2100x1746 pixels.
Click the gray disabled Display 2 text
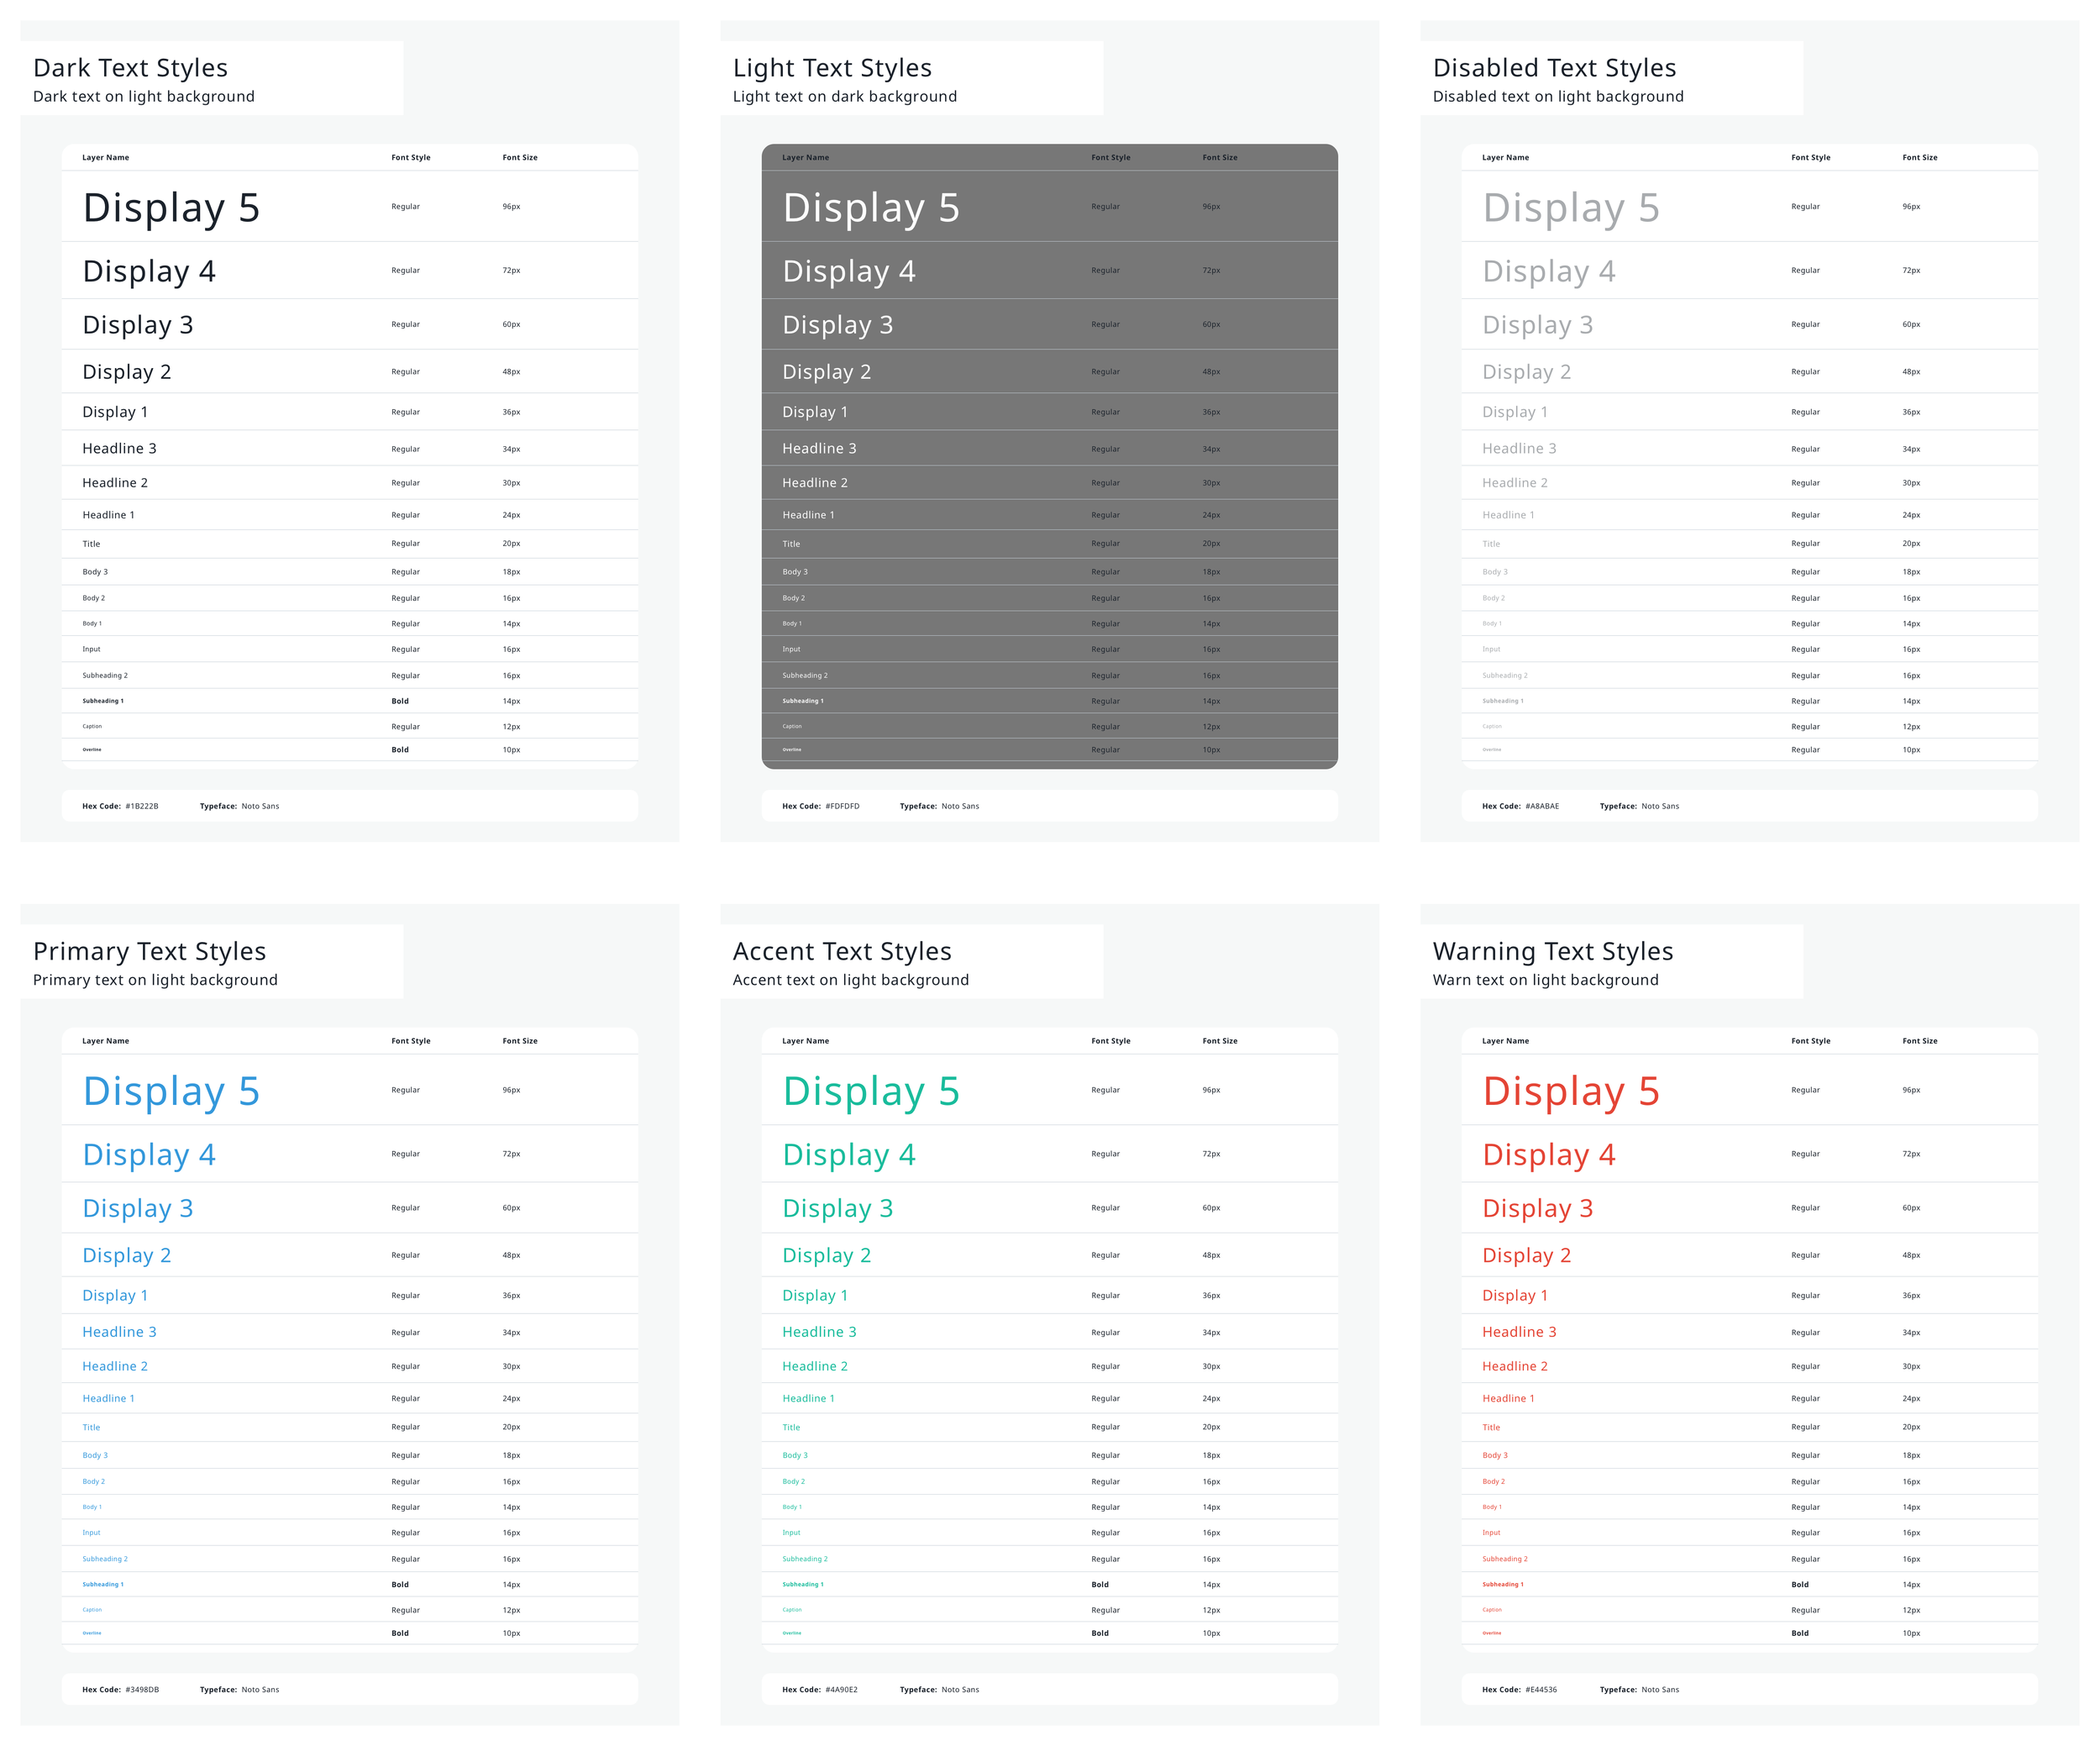tap(1526, 372)
